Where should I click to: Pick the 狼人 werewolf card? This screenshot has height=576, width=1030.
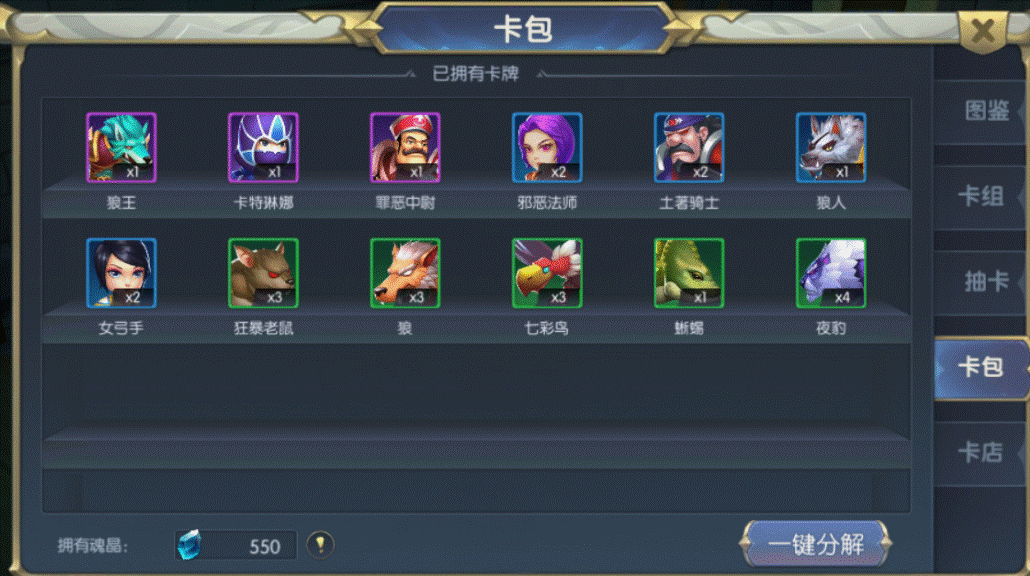pyautogui.click(x=830, y=148)
